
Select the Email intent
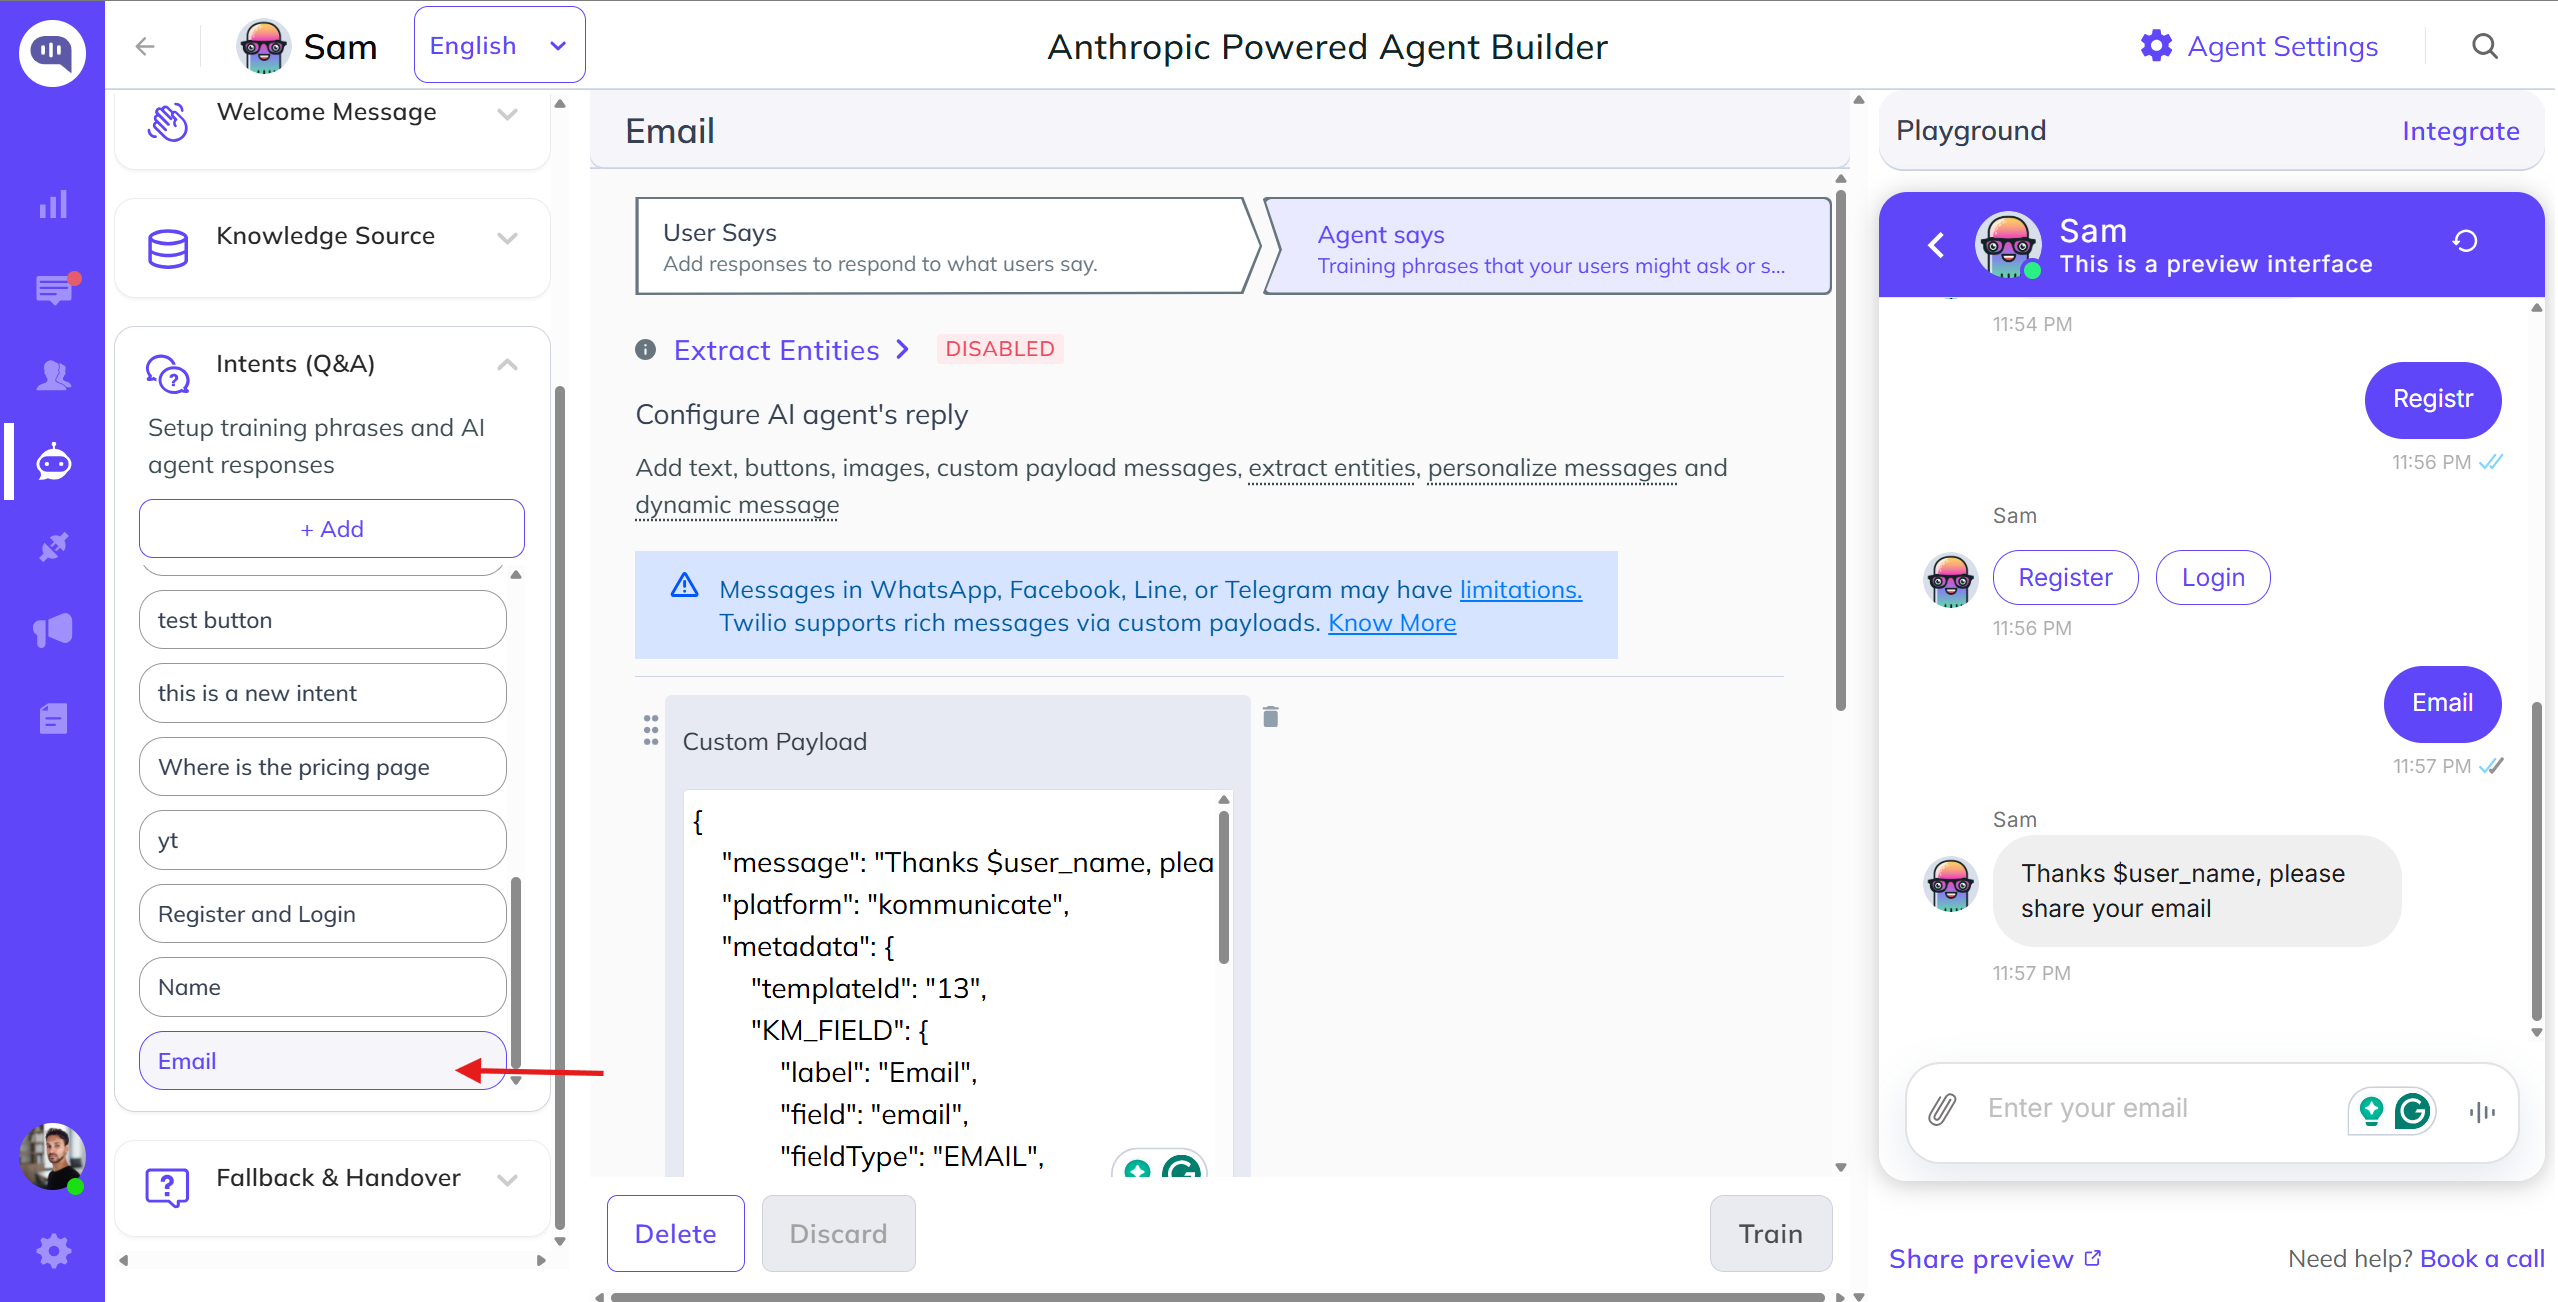[323, 1061]
